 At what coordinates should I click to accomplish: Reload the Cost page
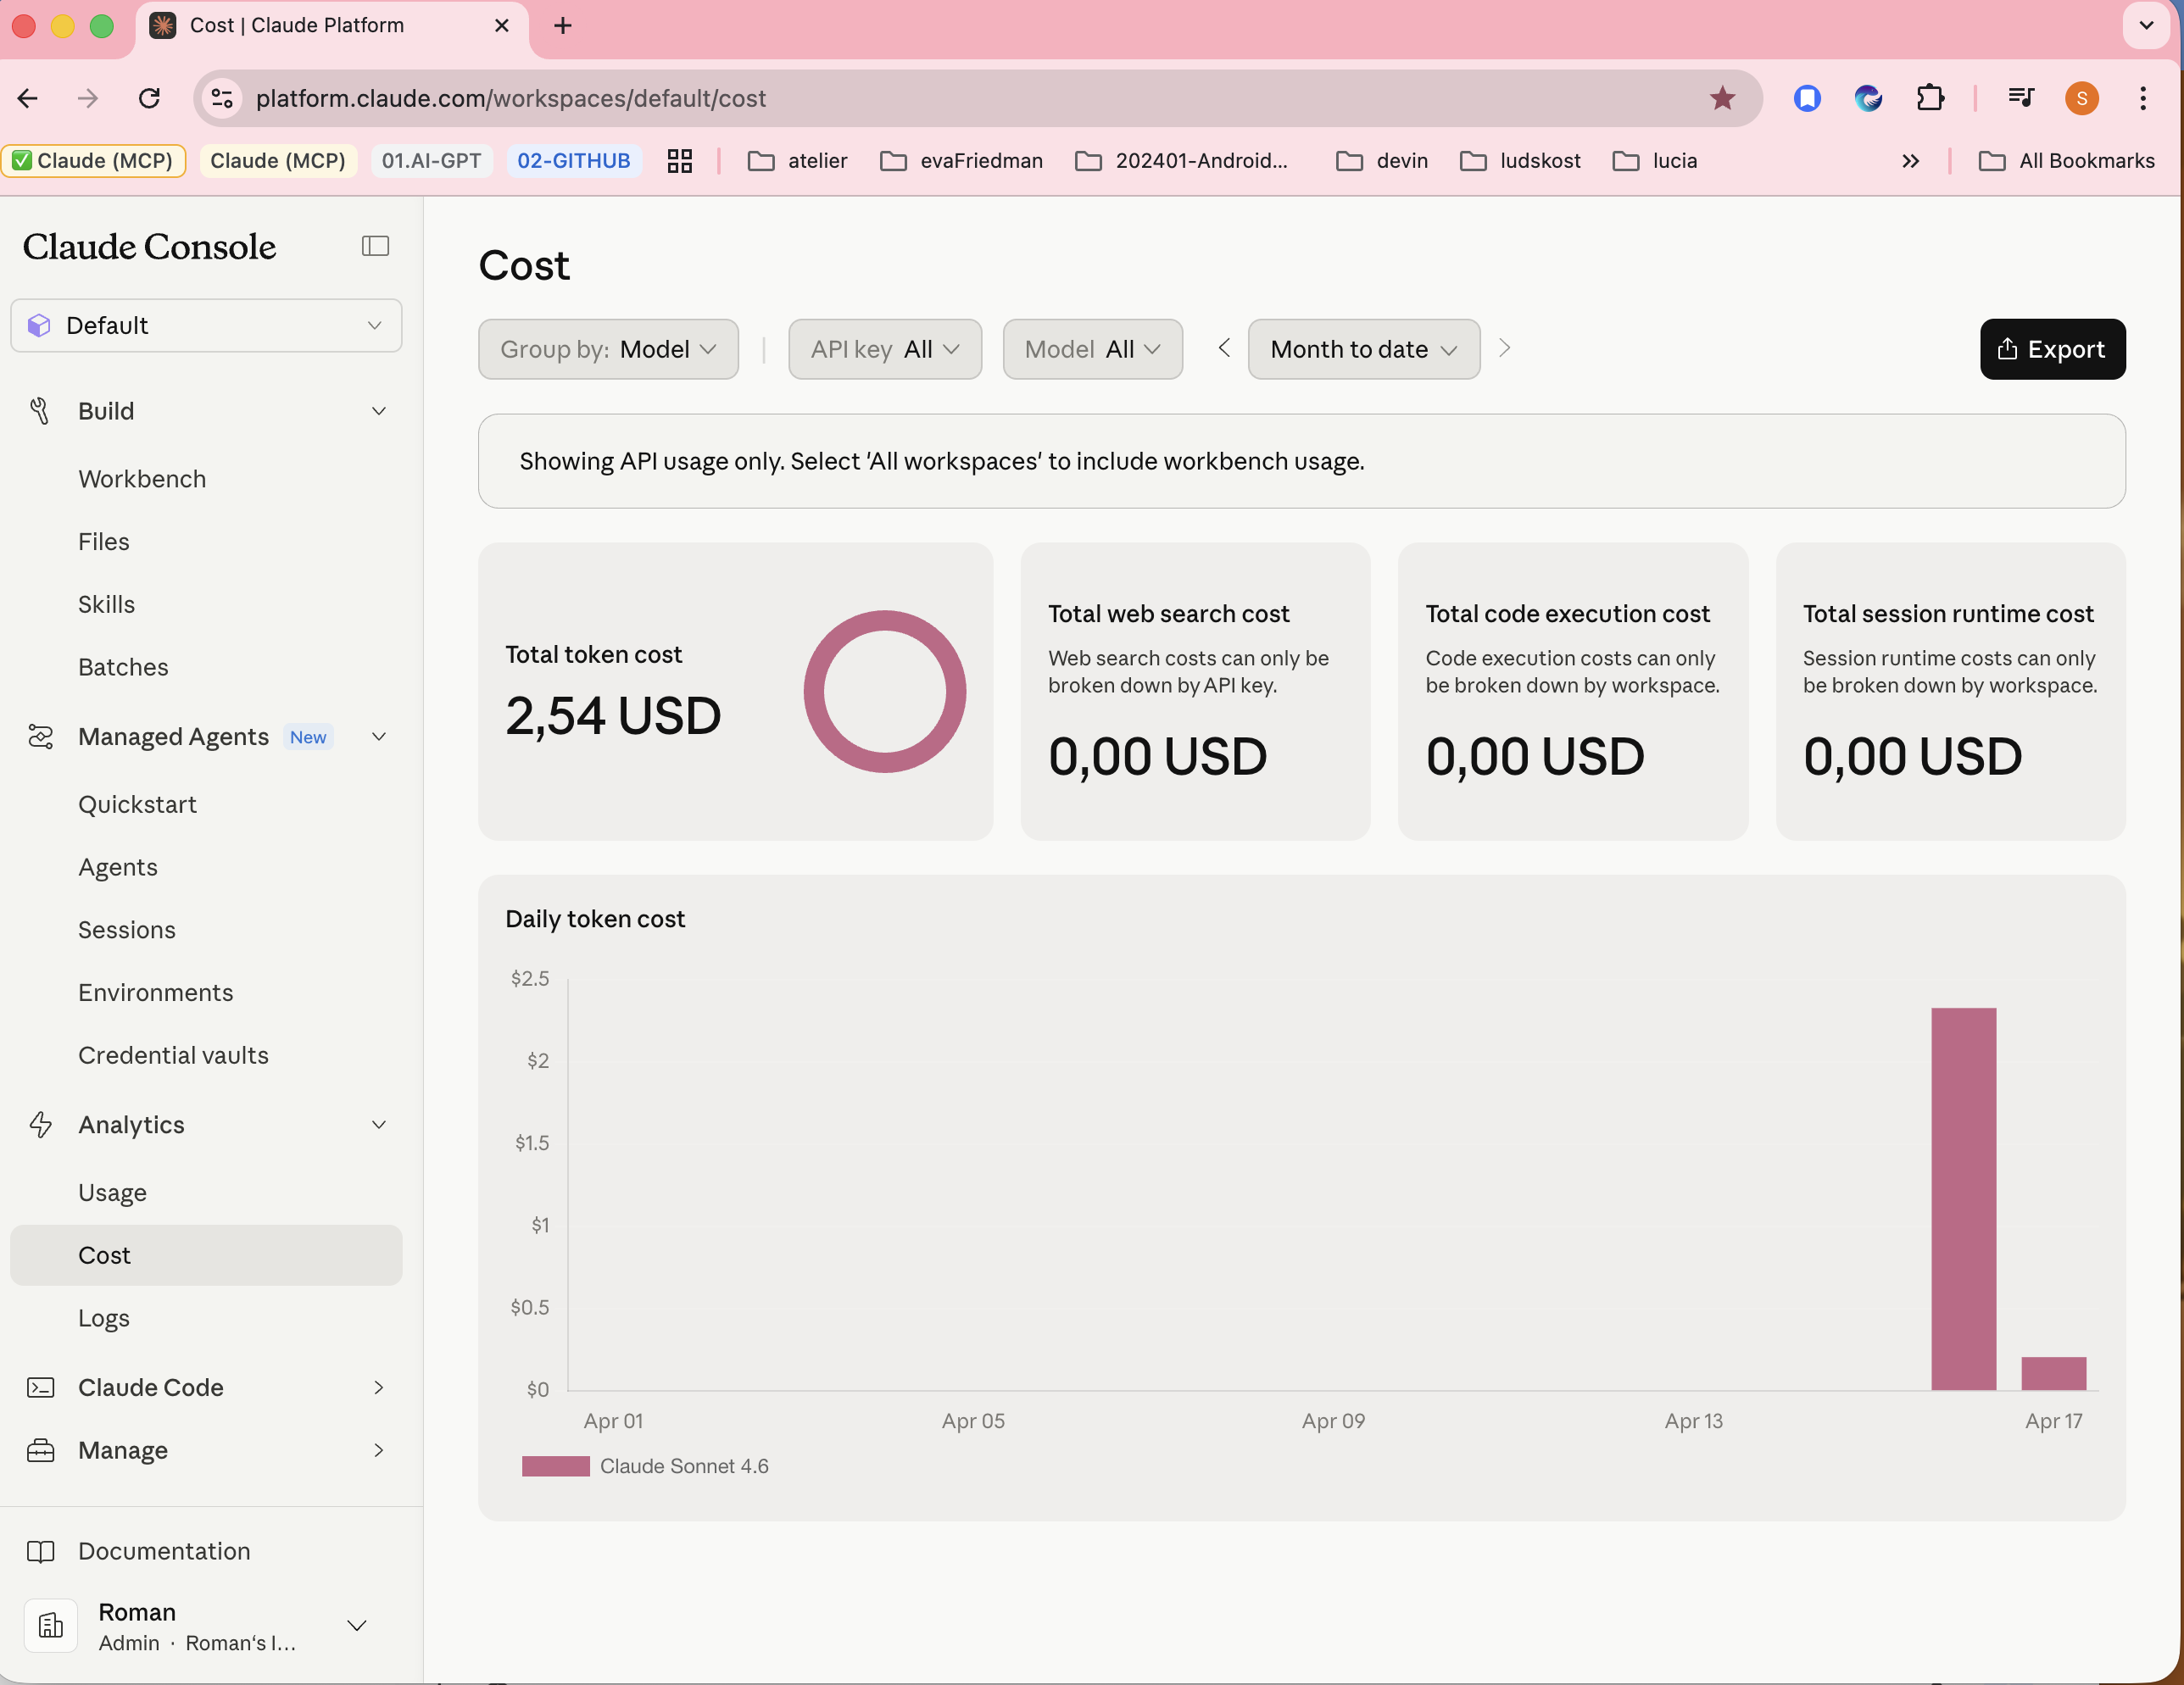[150, 98]
